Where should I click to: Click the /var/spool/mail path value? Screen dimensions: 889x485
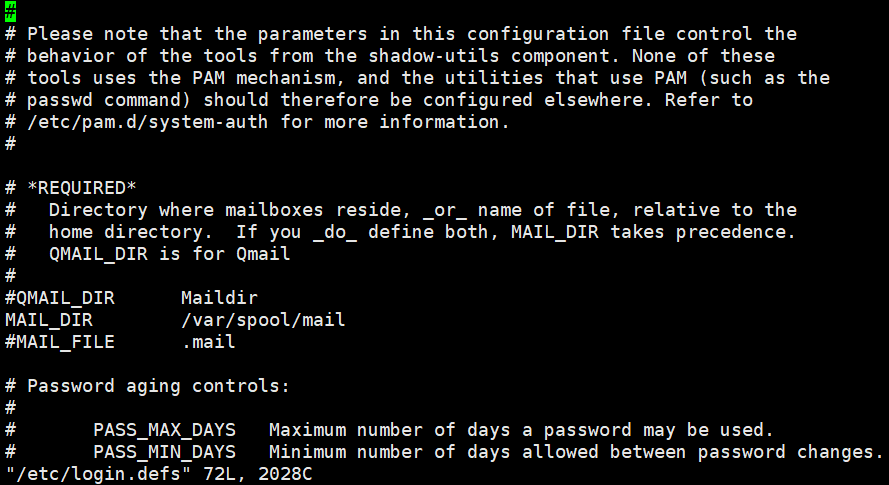(263, 320)
